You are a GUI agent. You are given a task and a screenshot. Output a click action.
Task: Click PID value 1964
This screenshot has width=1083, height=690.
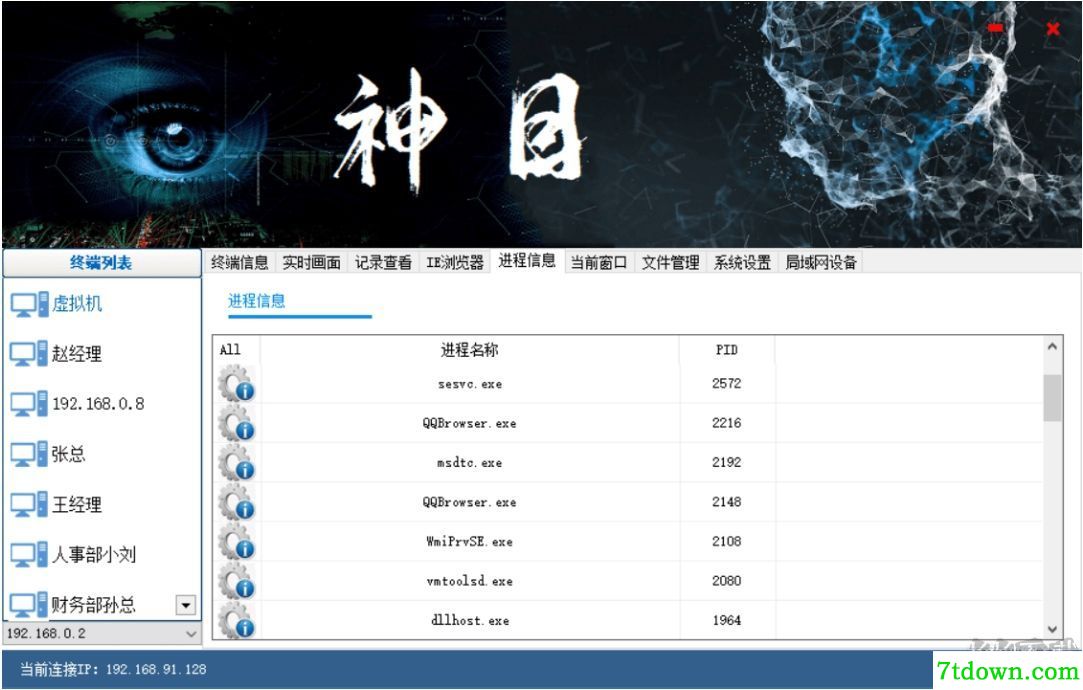click(x=727, y=620)
